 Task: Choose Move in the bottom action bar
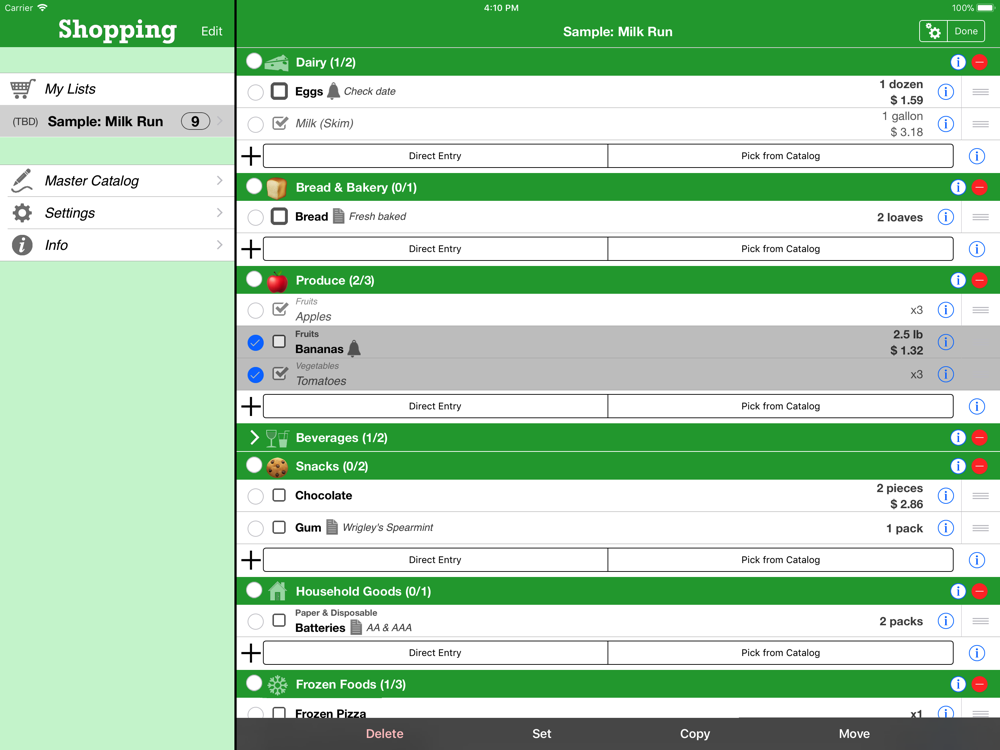click(x=853, y=734)
